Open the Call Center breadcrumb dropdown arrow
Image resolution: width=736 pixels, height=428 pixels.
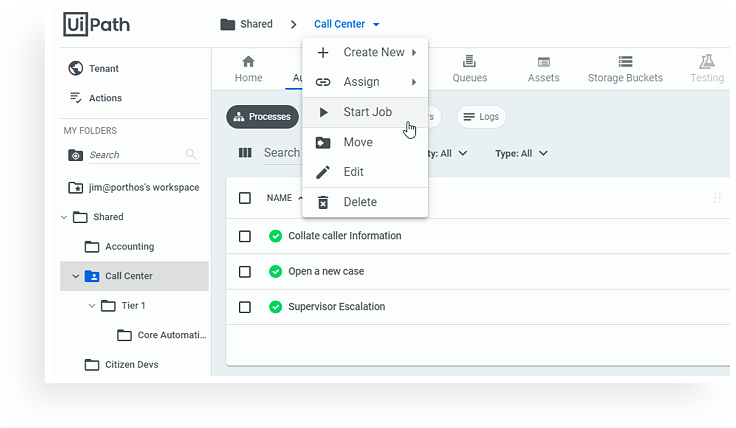(376, 24)
